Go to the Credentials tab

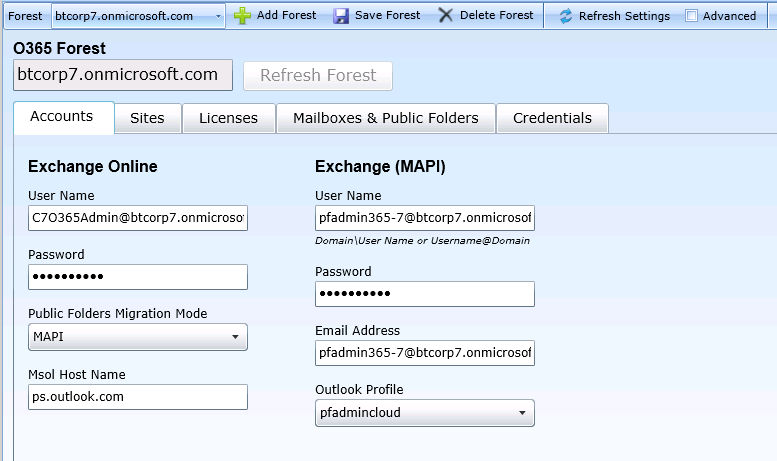pyautogui.click(x=552, y=118)
